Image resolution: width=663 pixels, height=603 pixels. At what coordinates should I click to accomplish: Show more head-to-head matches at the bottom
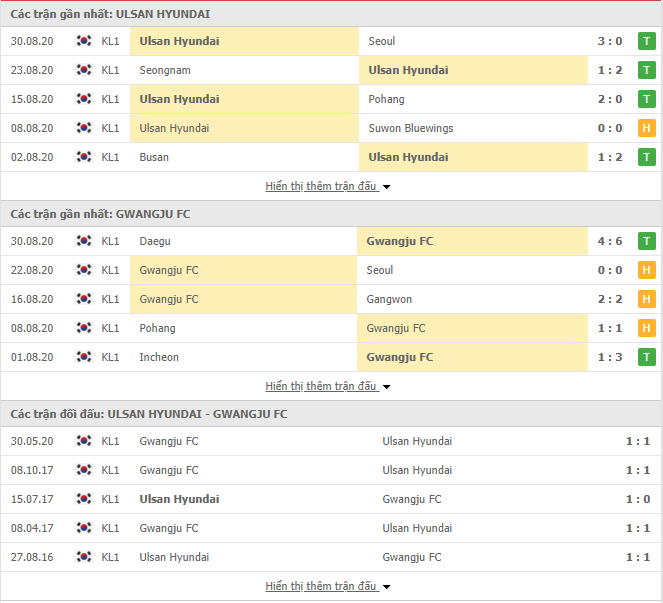328,586
